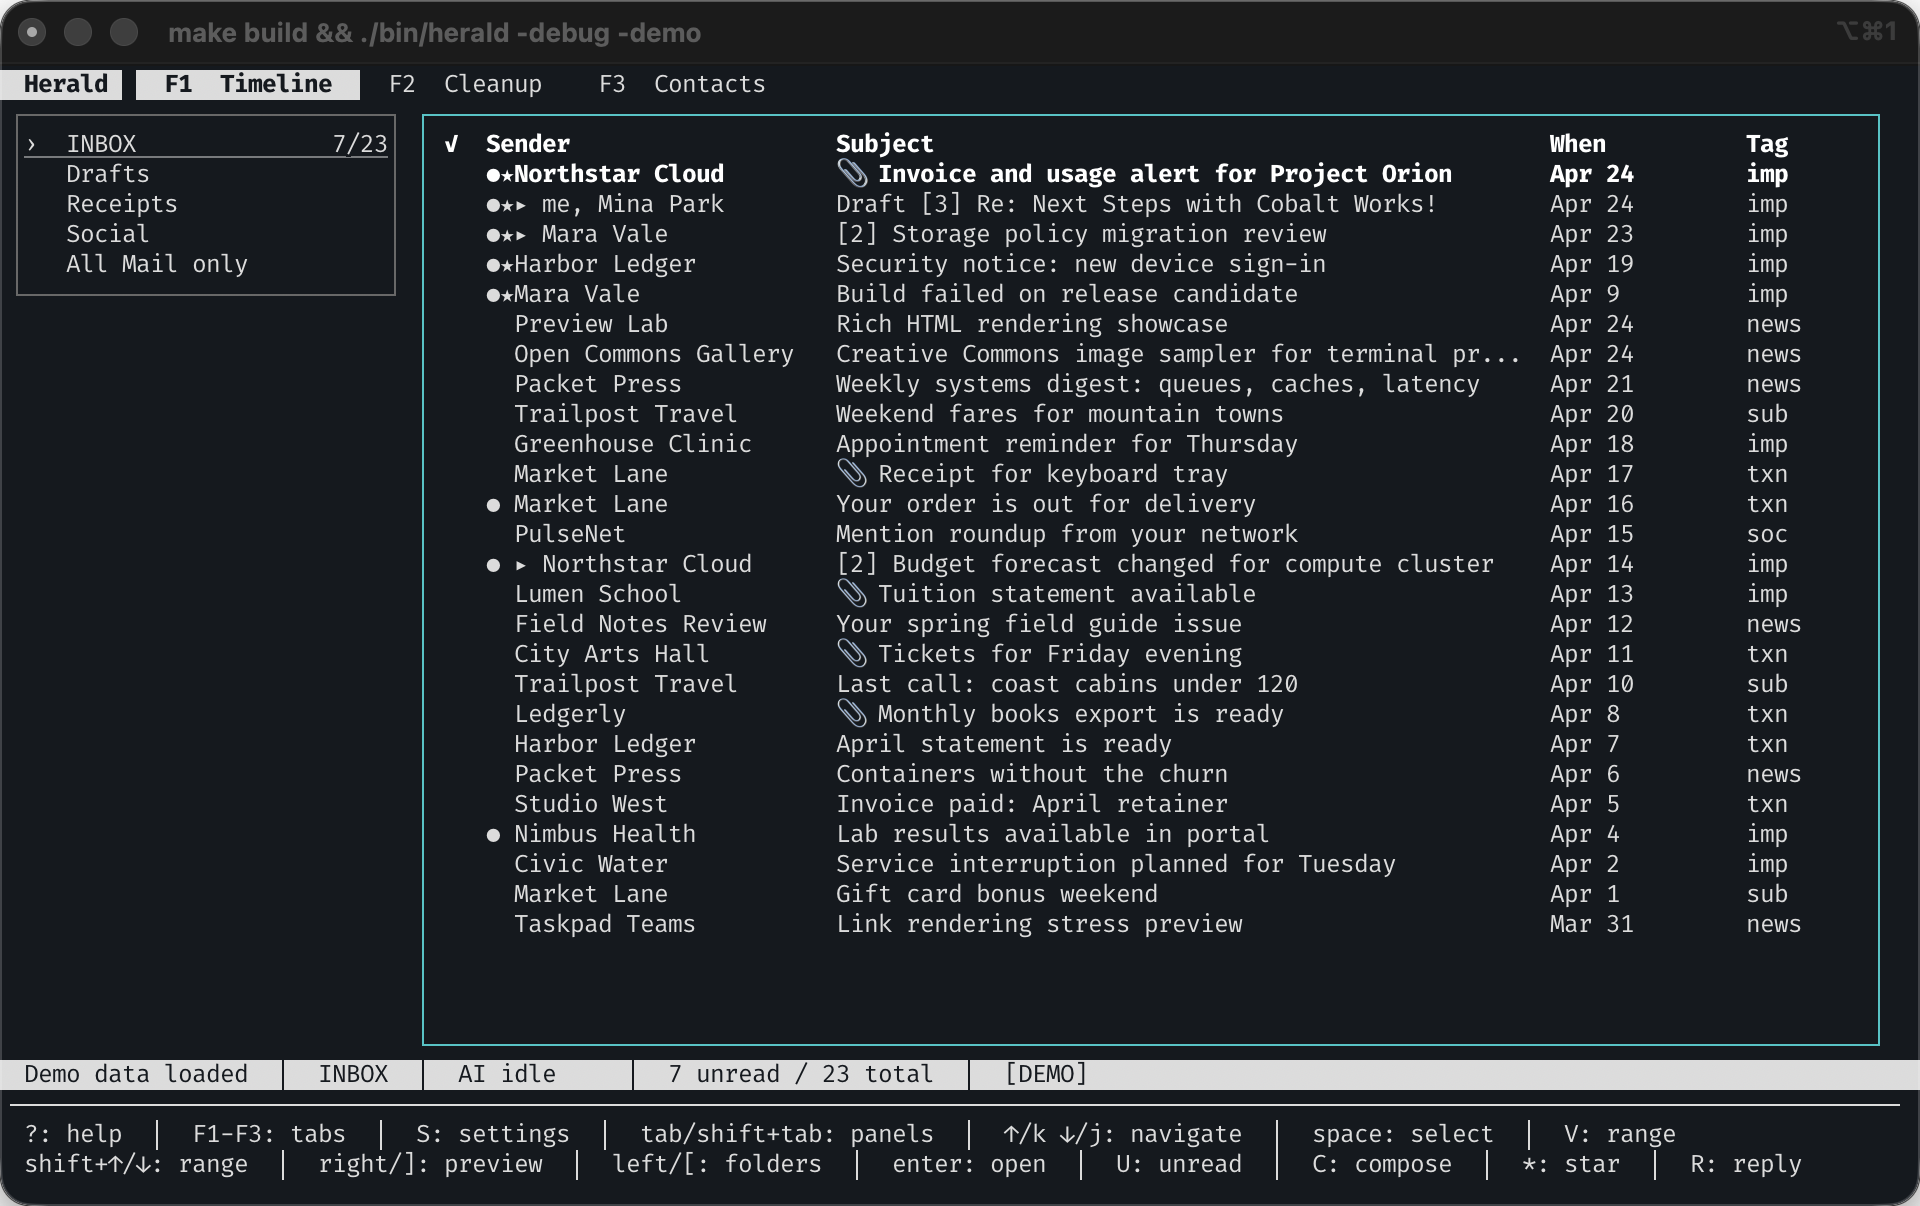
Task: Expand thread triangle for Mara Vale Storage policy
Action: tap(521, 235)
